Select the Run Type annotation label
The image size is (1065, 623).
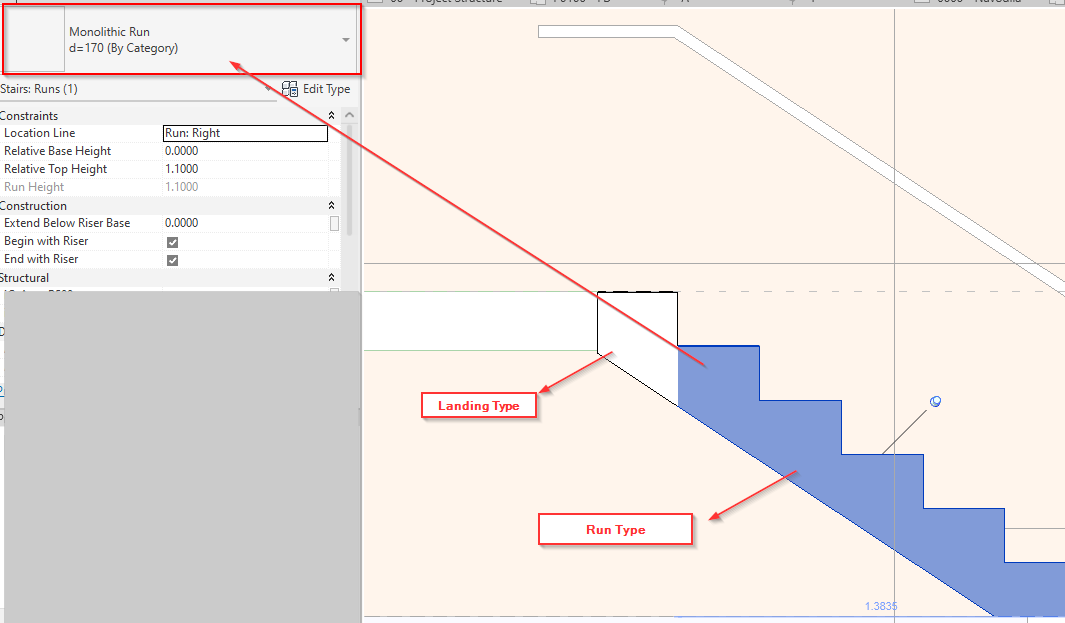[x=615, y=529]
